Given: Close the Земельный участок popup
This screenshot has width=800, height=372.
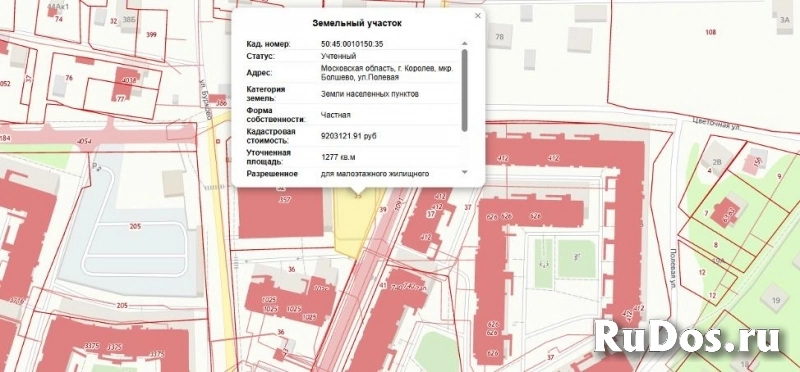Looking at the screenshot, I should click(478, 16).
